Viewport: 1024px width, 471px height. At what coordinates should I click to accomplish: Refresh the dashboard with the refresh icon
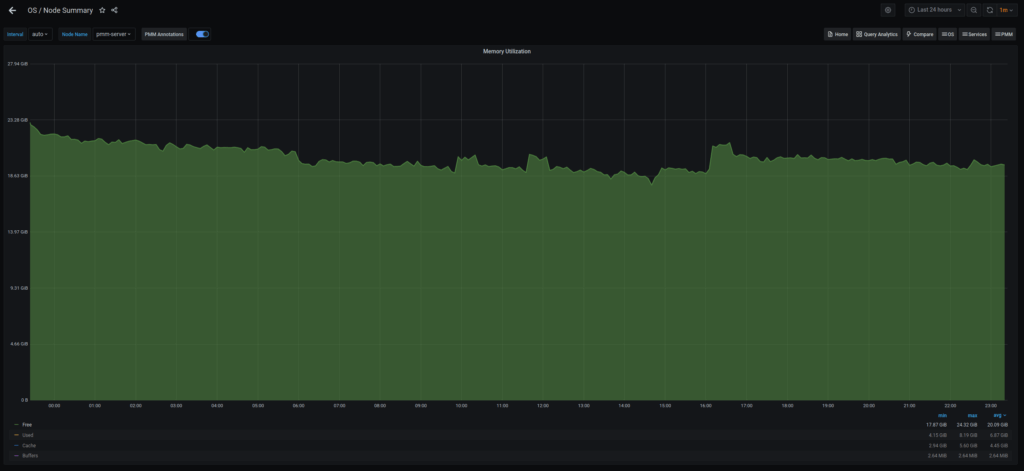pyautogui.click(x=990, y=10)
